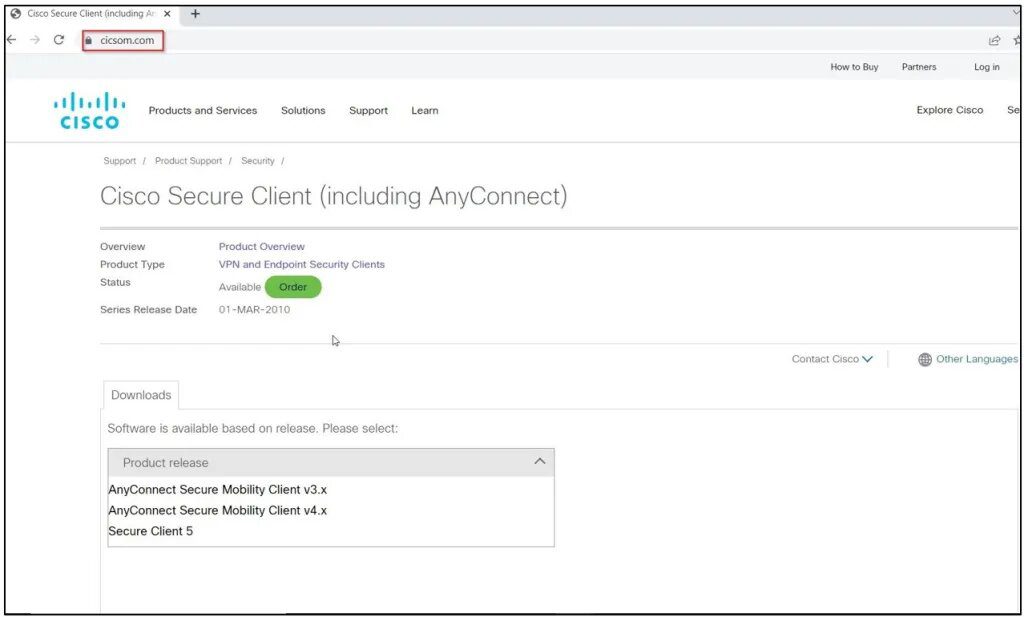Open the Partners link

919,67
